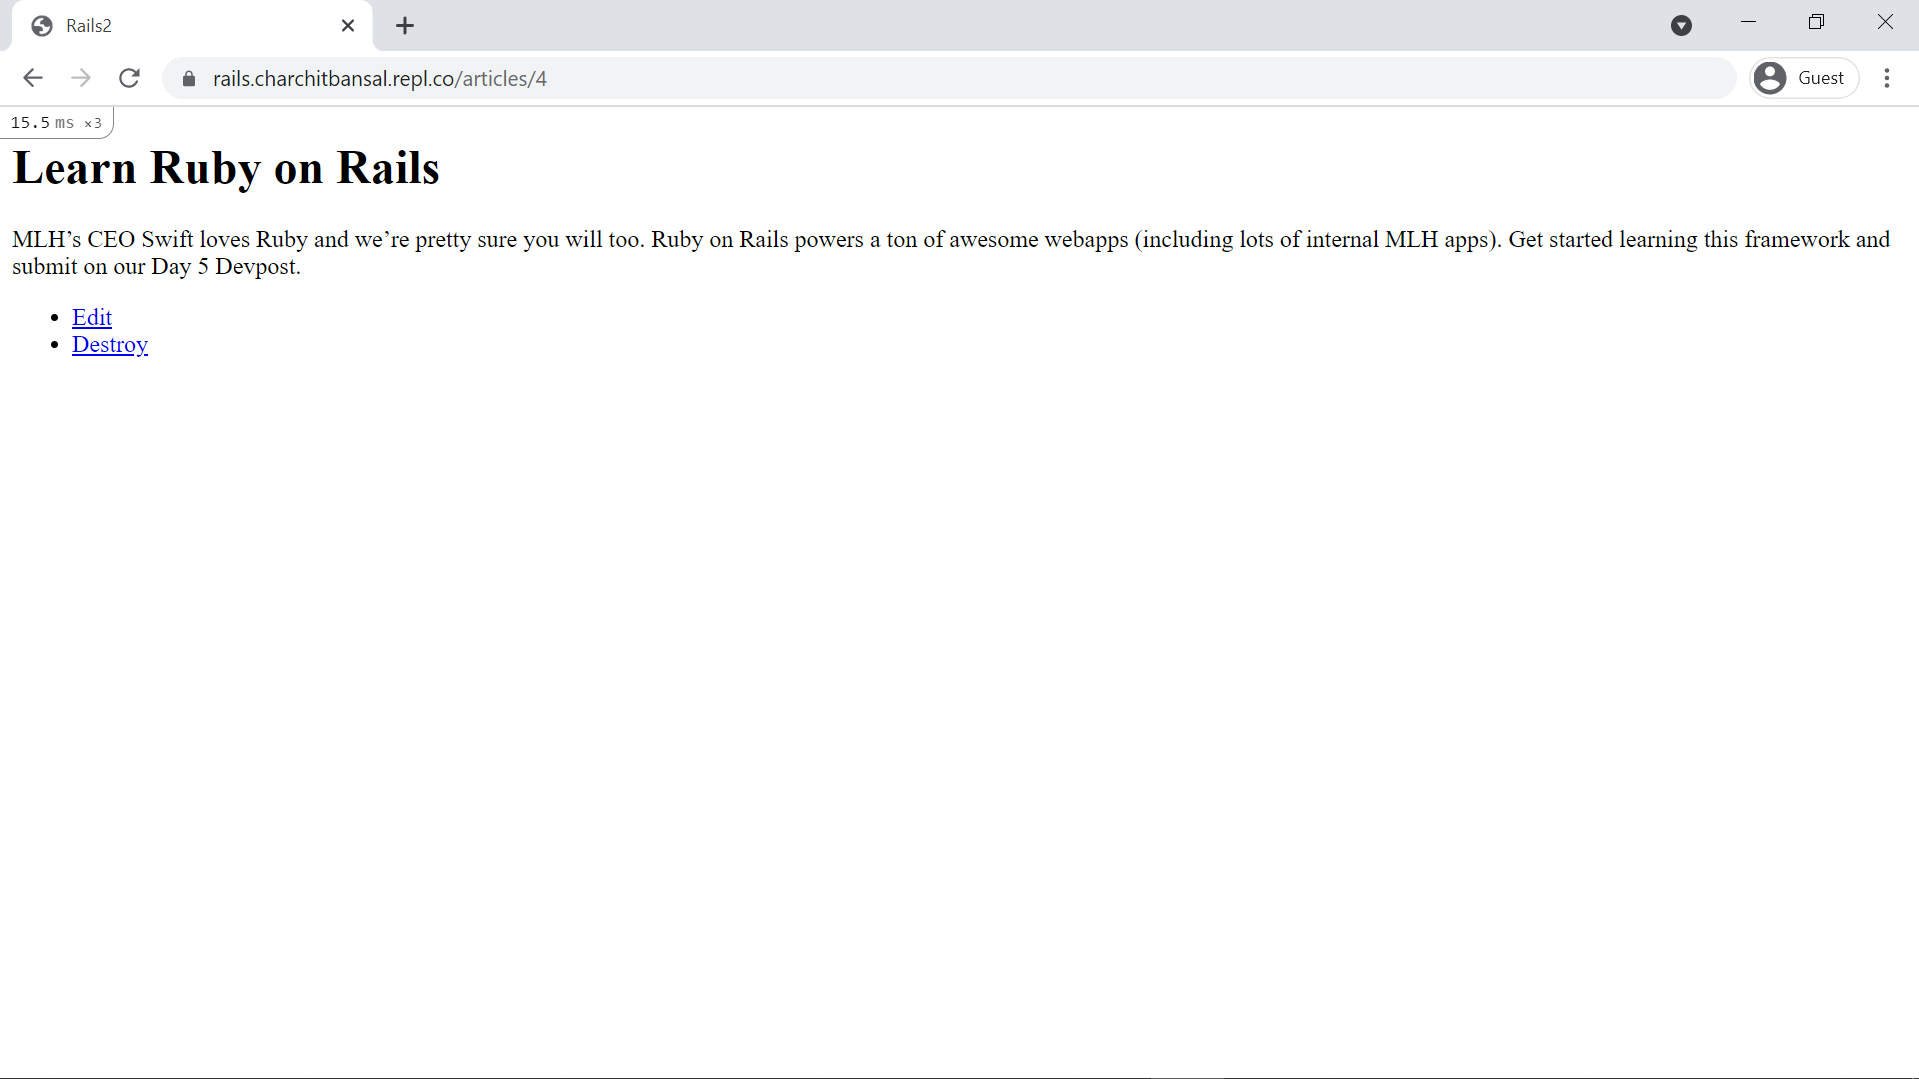The image size is (1919, 1079).
Task: Open the tab search dropdown arrow
Action: tap(1681, 26)
